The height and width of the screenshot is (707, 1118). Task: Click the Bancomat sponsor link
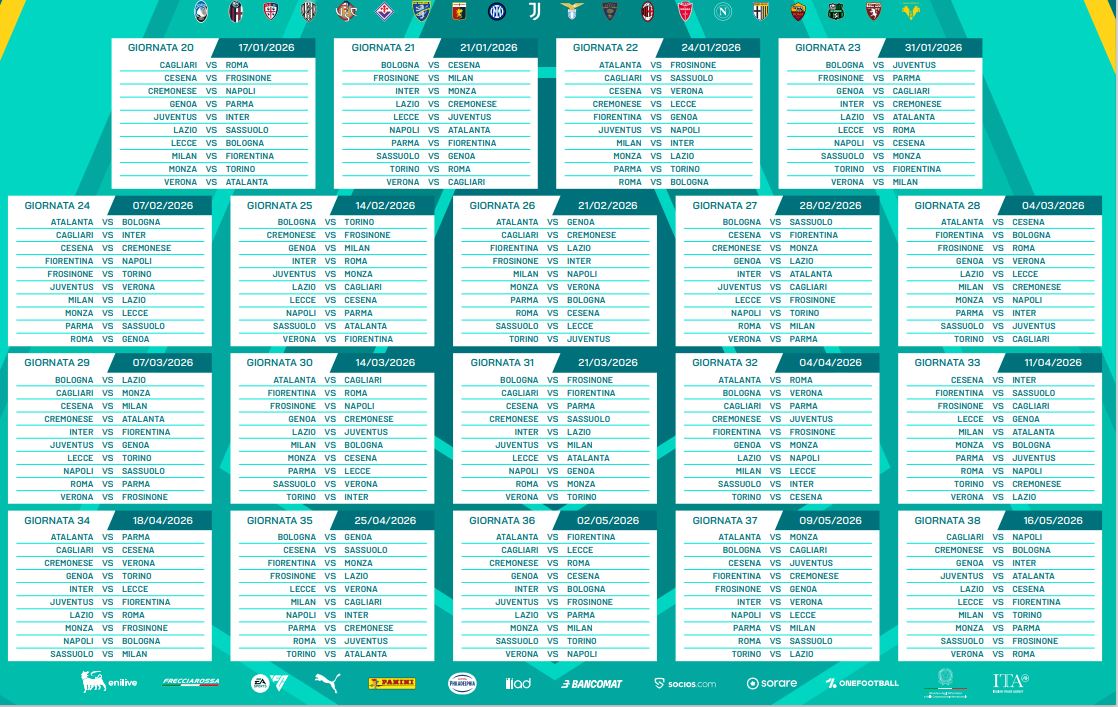click(x=591, y=683)
